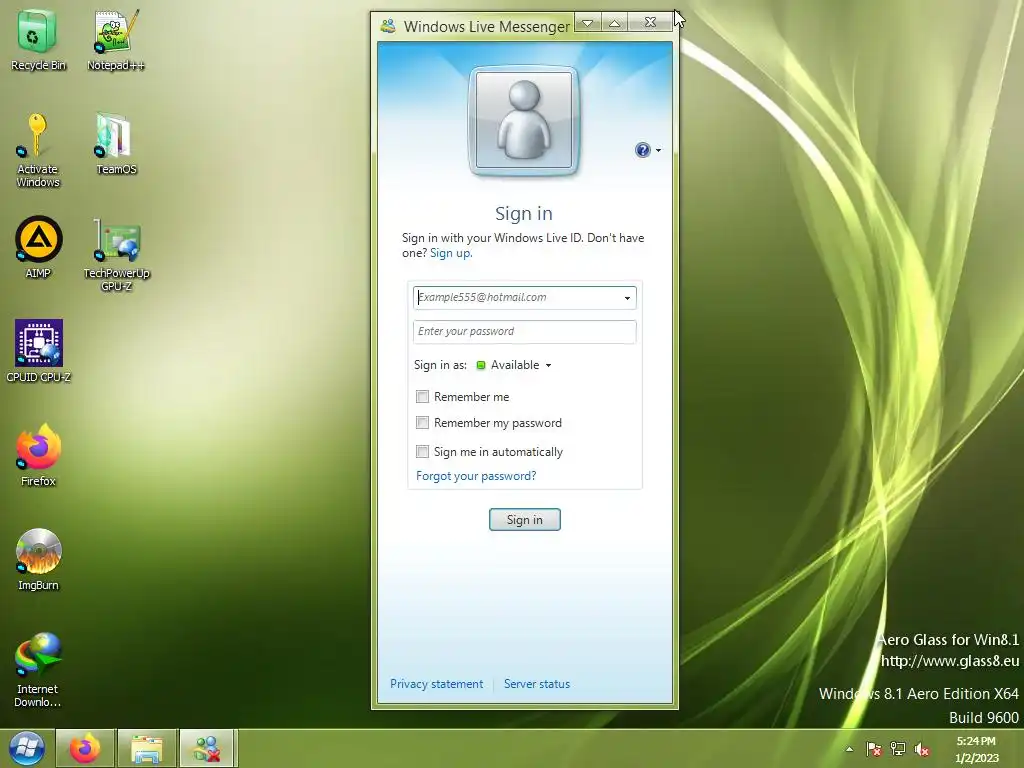
Task: Click the Sign in button
Action: (524, 520)
